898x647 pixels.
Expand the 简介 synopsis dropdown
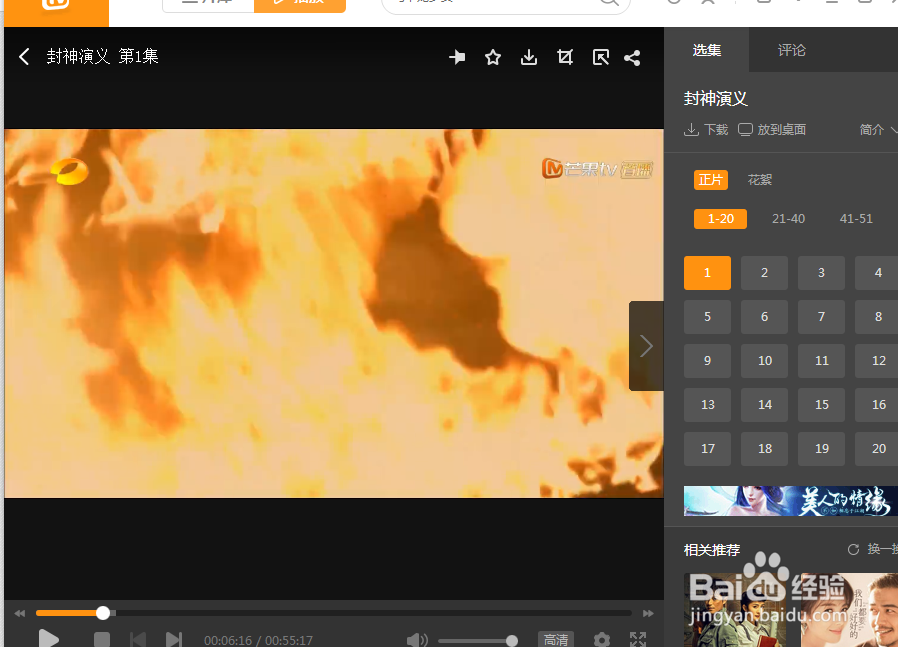tap(878, 130)
